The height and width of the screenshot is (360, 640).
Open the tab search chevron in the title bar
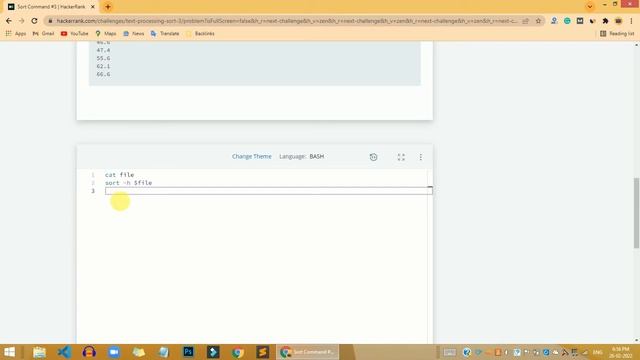click(589, 6)
